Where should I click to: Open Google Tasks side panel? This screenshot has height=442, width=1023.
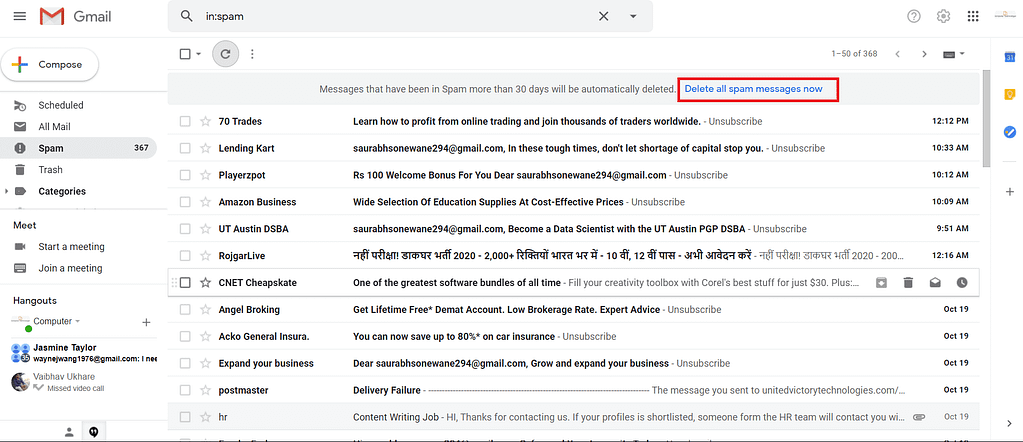[1009, 132]
